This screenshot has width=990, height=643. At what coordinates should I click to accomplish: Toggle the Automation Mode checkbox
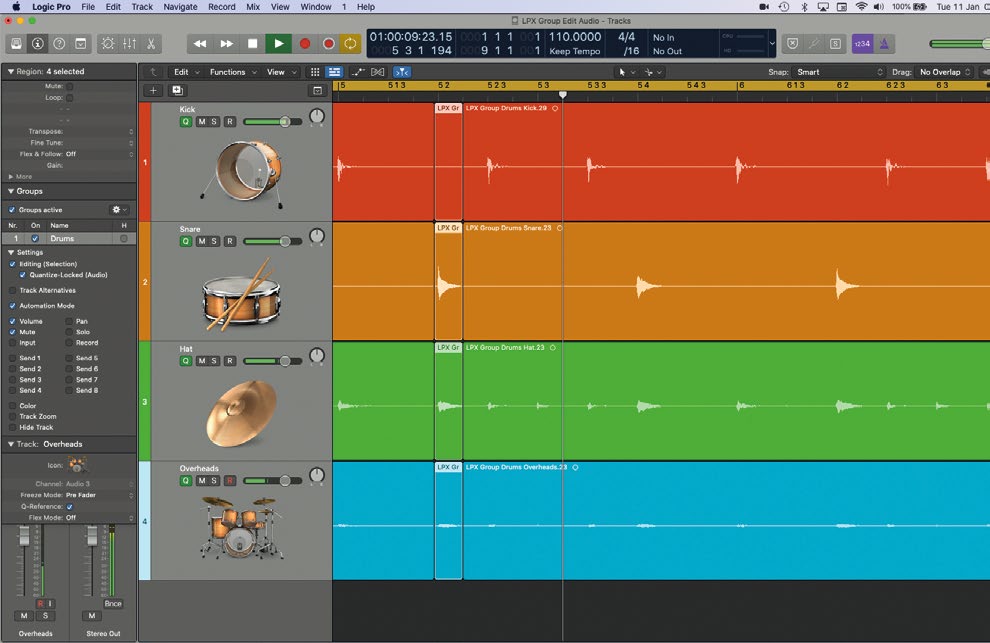[12, 306]
